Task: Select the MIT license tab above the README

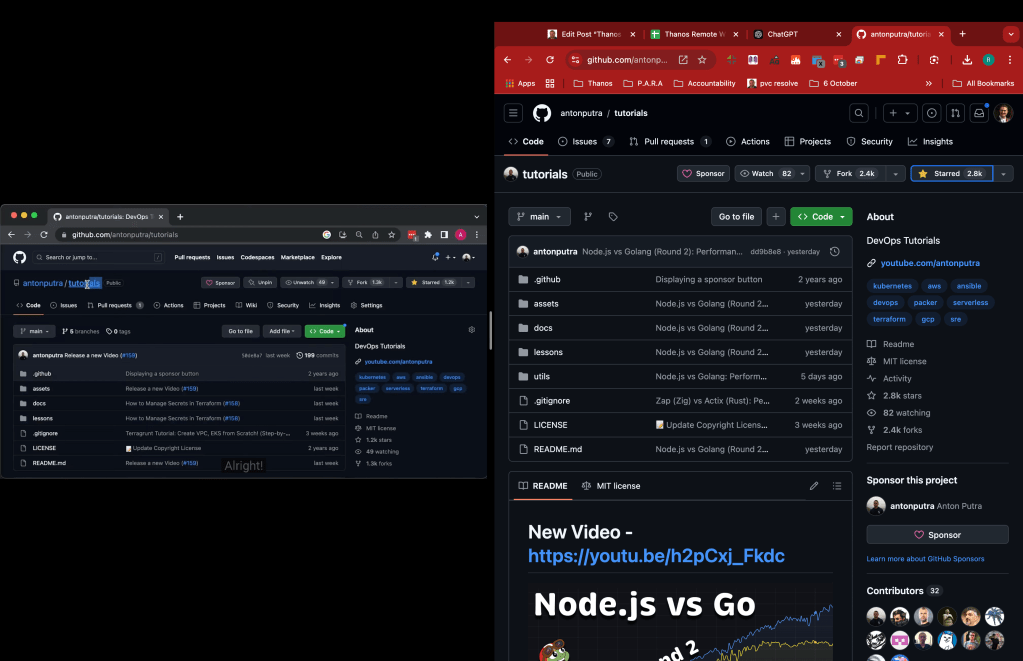Action: coord(611,485)
